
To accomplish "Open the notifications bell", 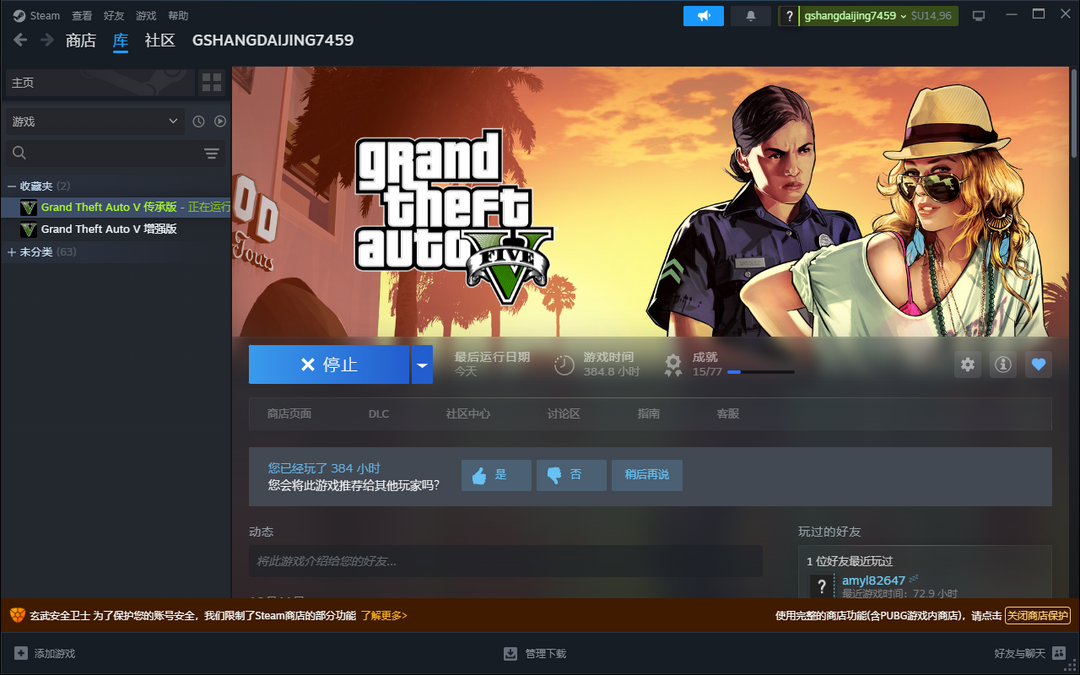I will [751, 16].
